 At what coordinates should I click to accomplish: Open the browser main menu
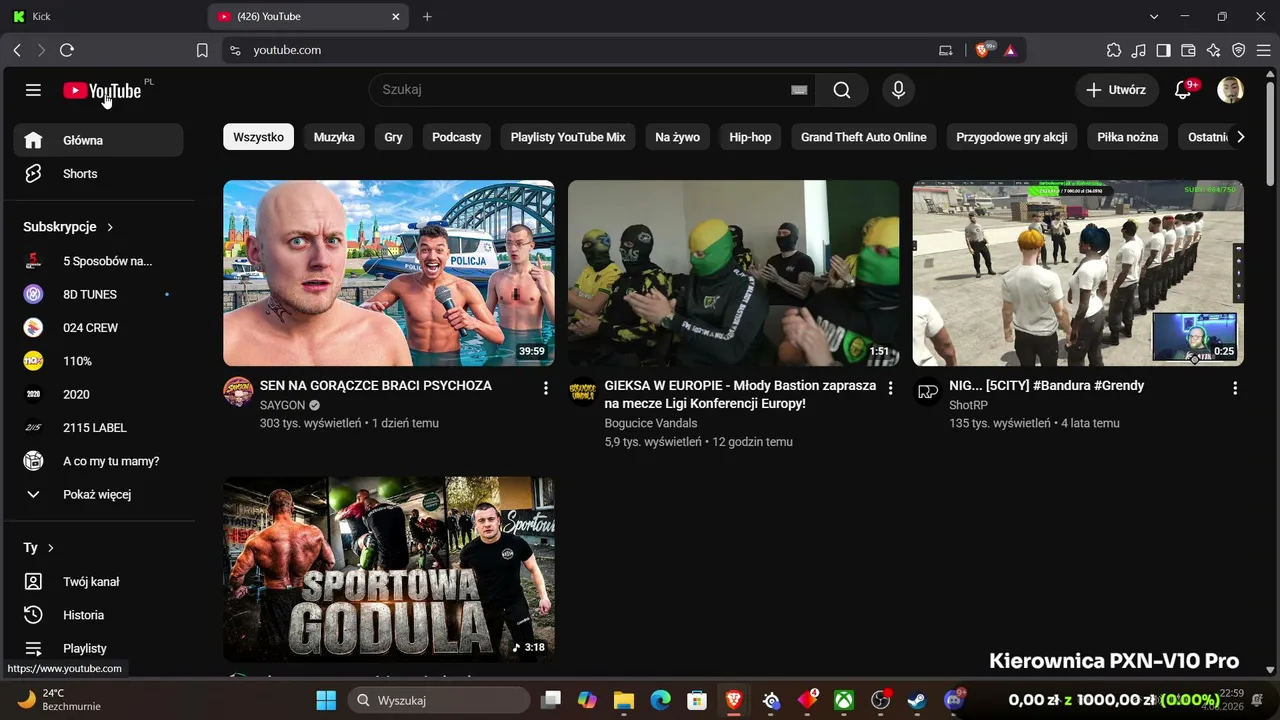(x=1264, y=50)
